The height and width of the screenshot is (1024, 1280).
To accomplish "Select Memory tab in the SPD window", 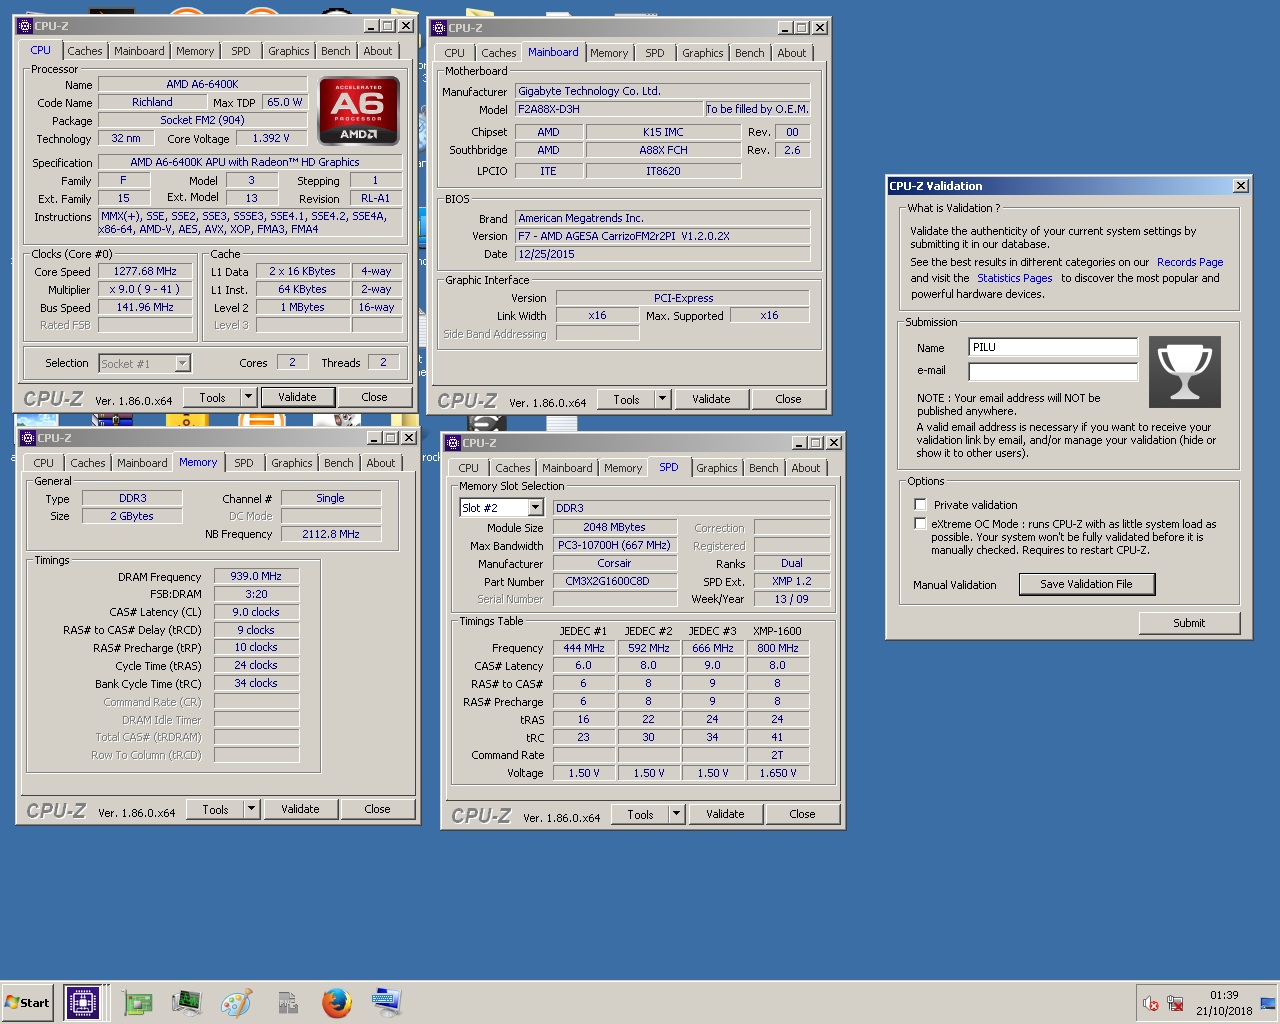I will tap(623, 468).
